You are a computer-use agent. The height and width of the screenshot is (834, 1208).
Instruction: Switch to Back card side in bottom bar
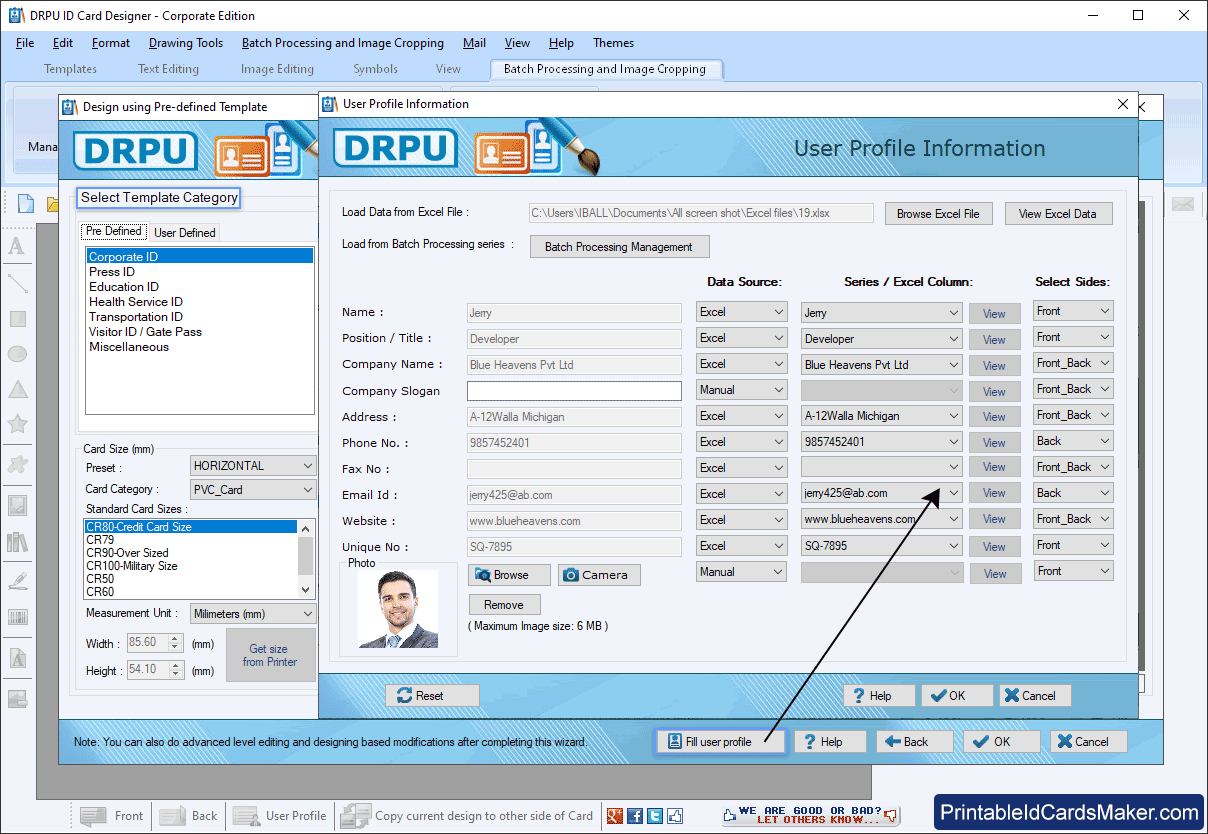[189, 816]
